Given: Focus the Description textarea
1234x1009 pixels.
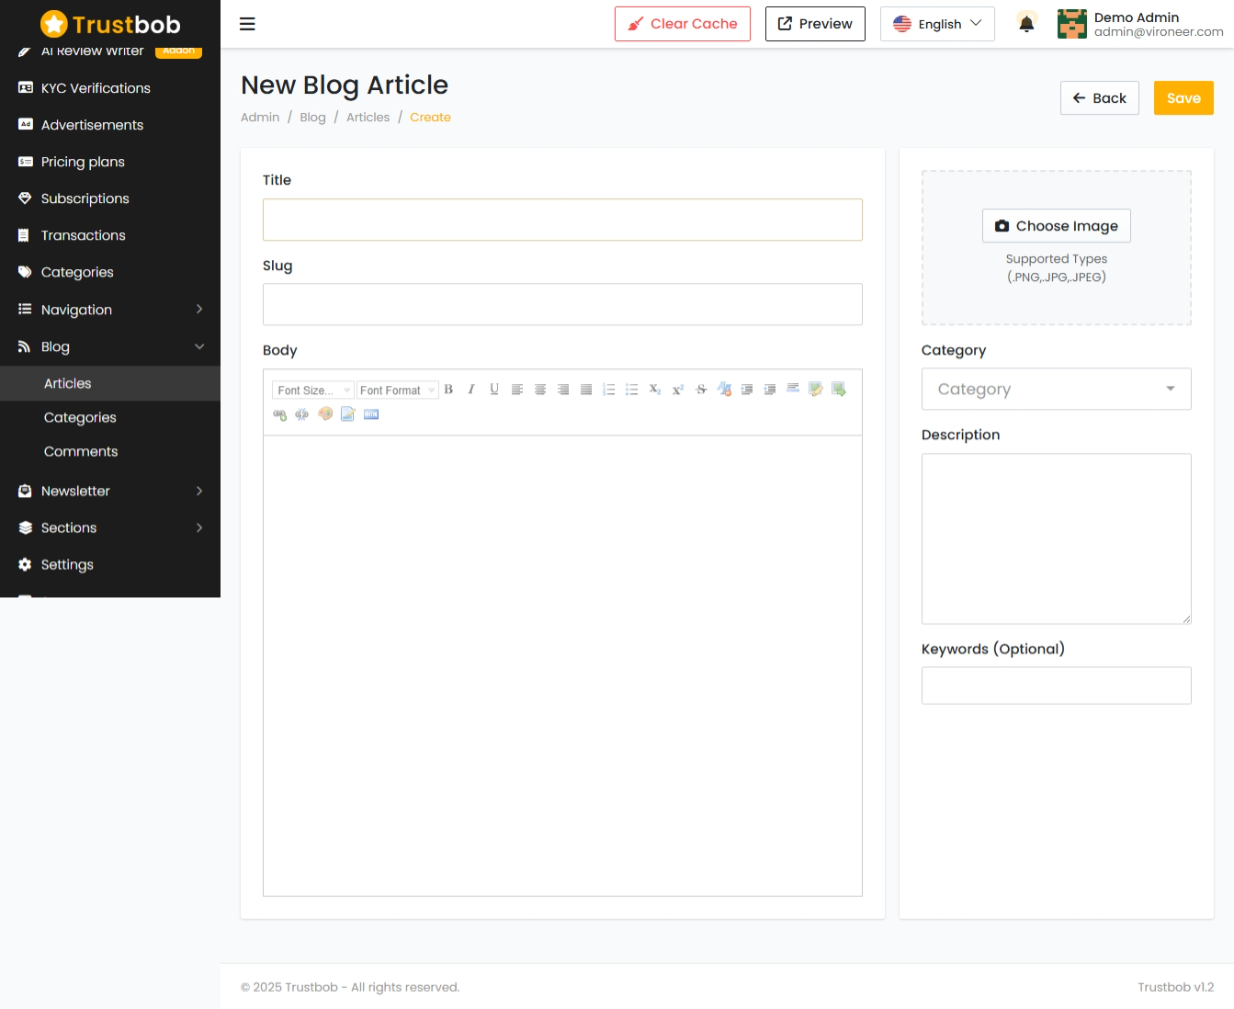Looking at the screenshot, I should [1056, 539].
